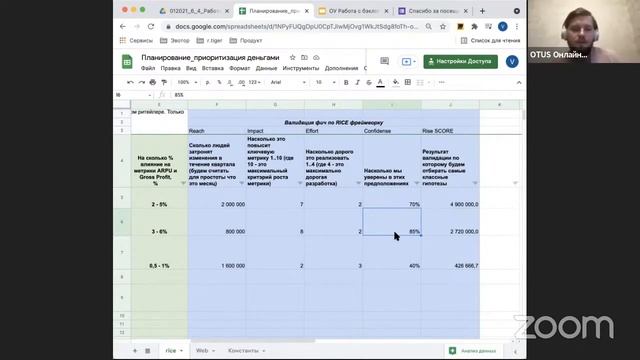Open the extensions puzzle icon
The image size is (640, 360).
[474, 27]
